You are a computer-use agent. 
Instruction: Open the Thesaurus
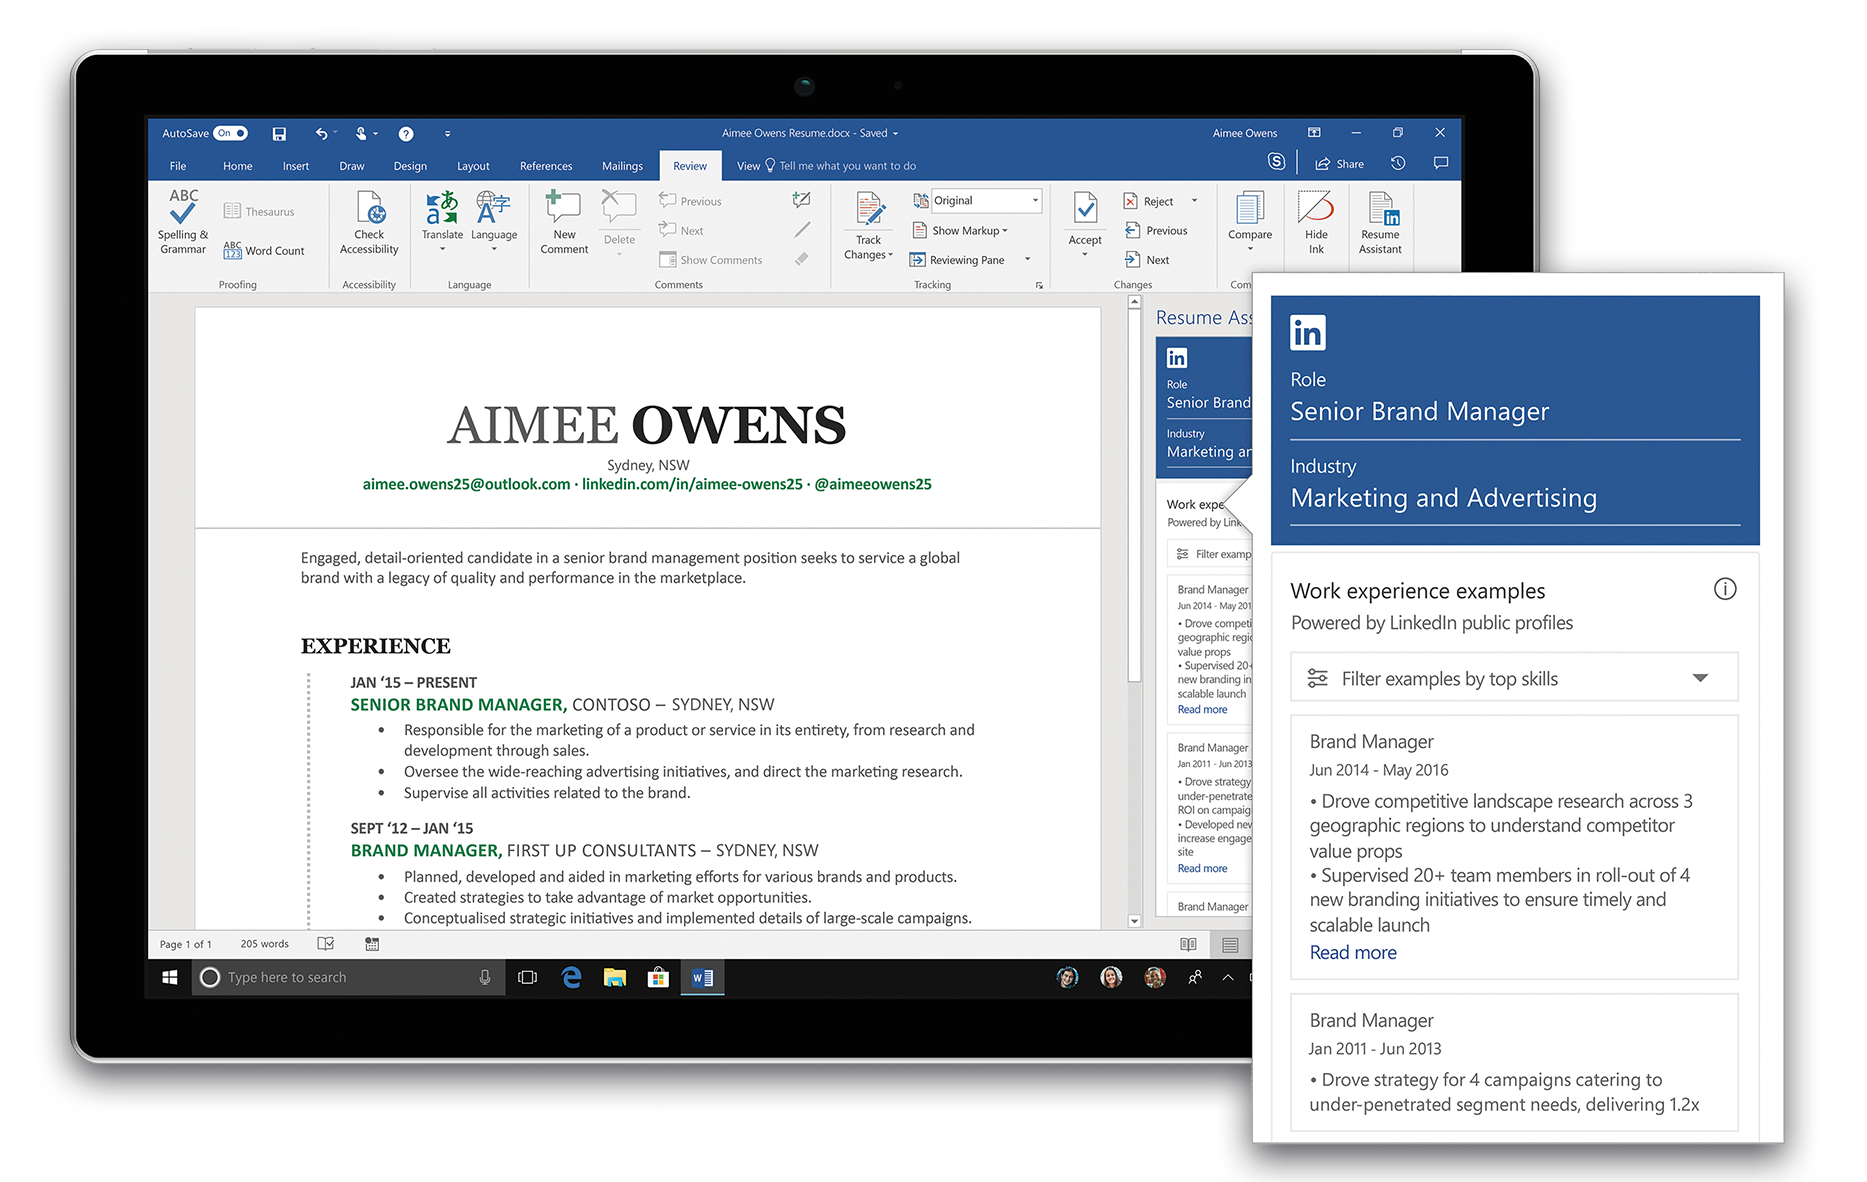click(259, 211)
